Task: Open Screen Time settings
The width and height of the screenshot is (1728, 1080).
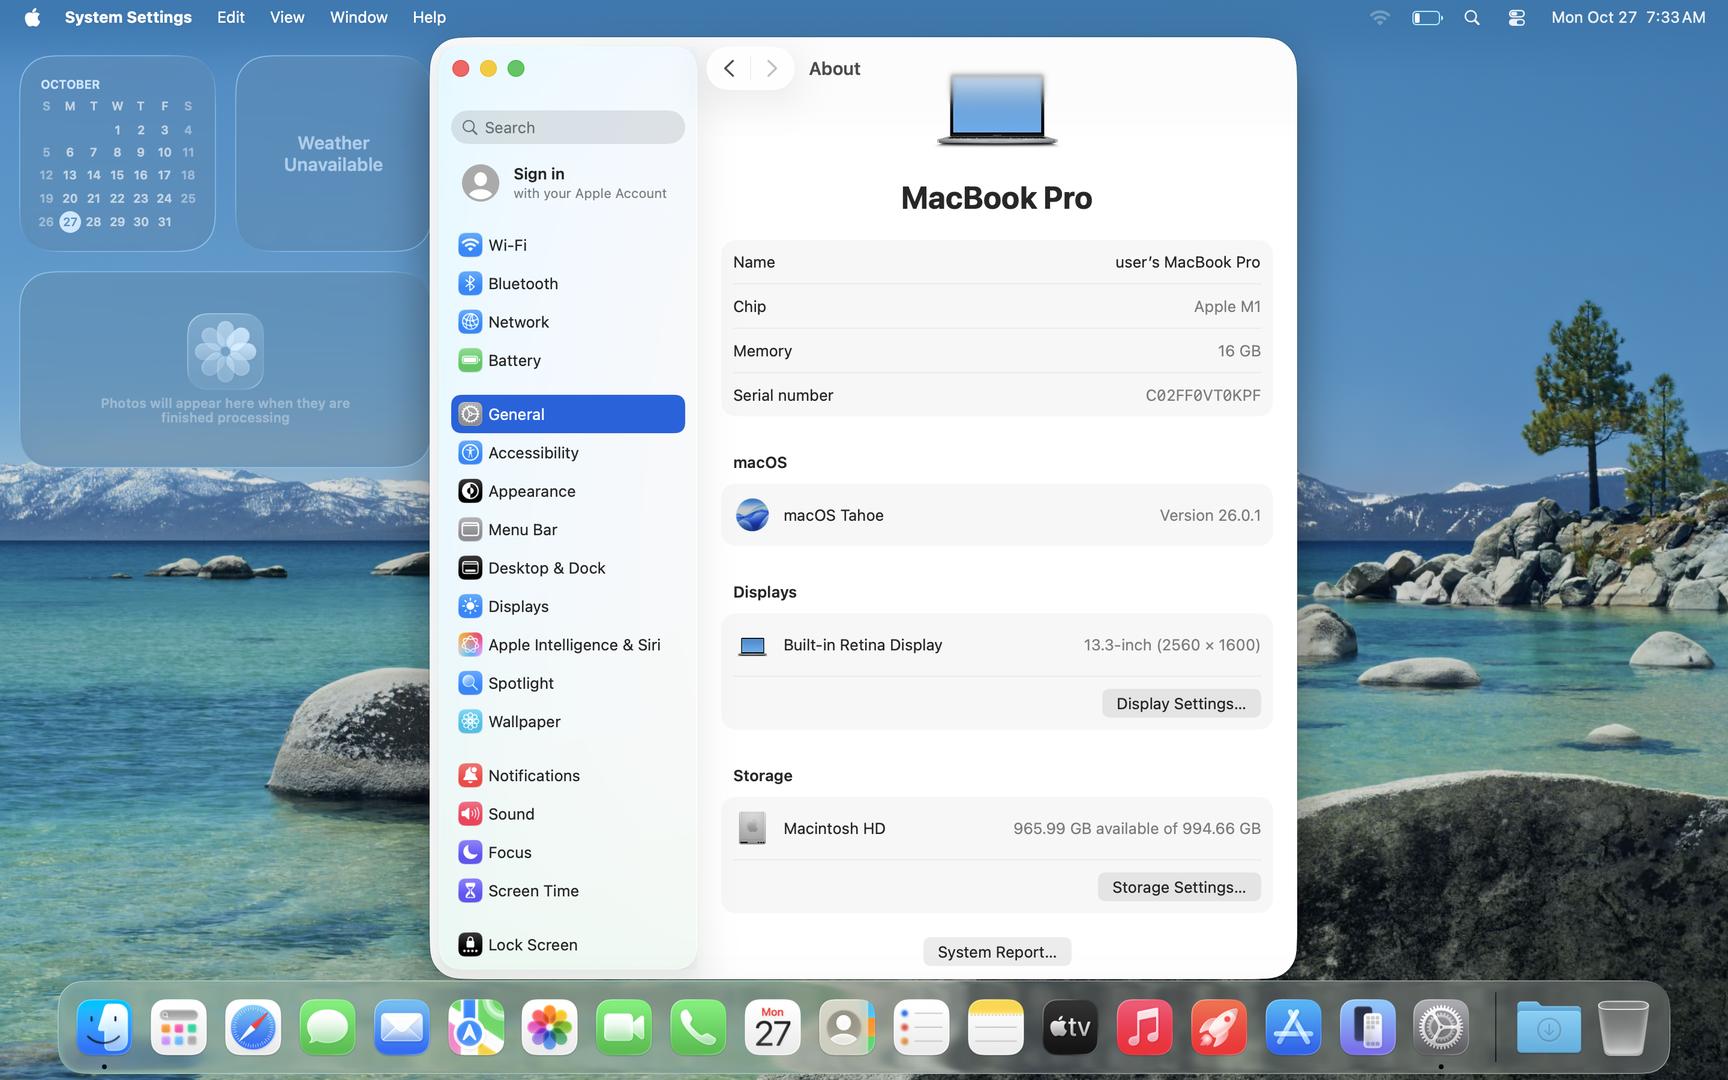Action: [532, 891]
